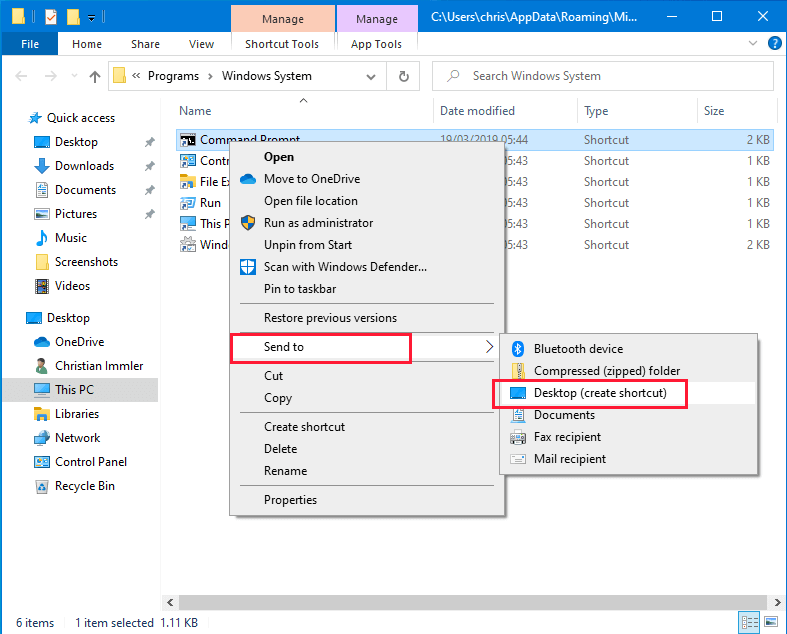The height and width of the screenshot is (634, 787).
Task: Open the Shortcut Tools tab
Action: [282, 44]
